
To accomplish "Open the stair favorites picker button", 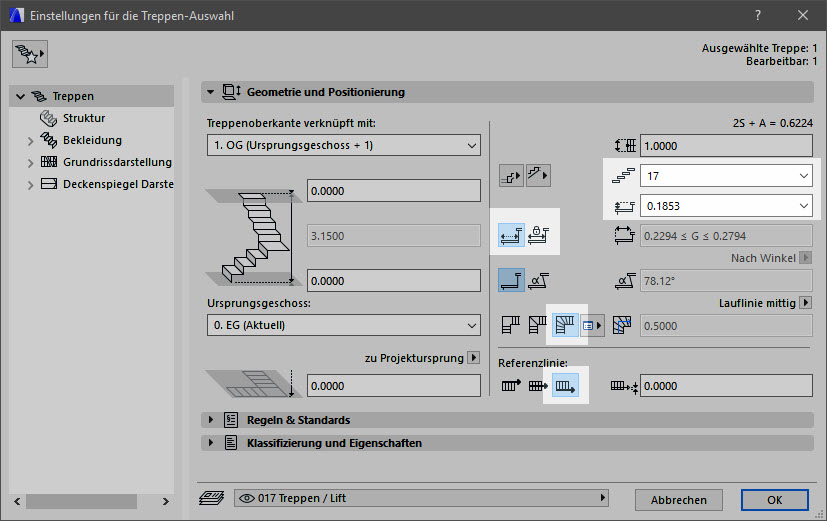I will pos(30,54).
